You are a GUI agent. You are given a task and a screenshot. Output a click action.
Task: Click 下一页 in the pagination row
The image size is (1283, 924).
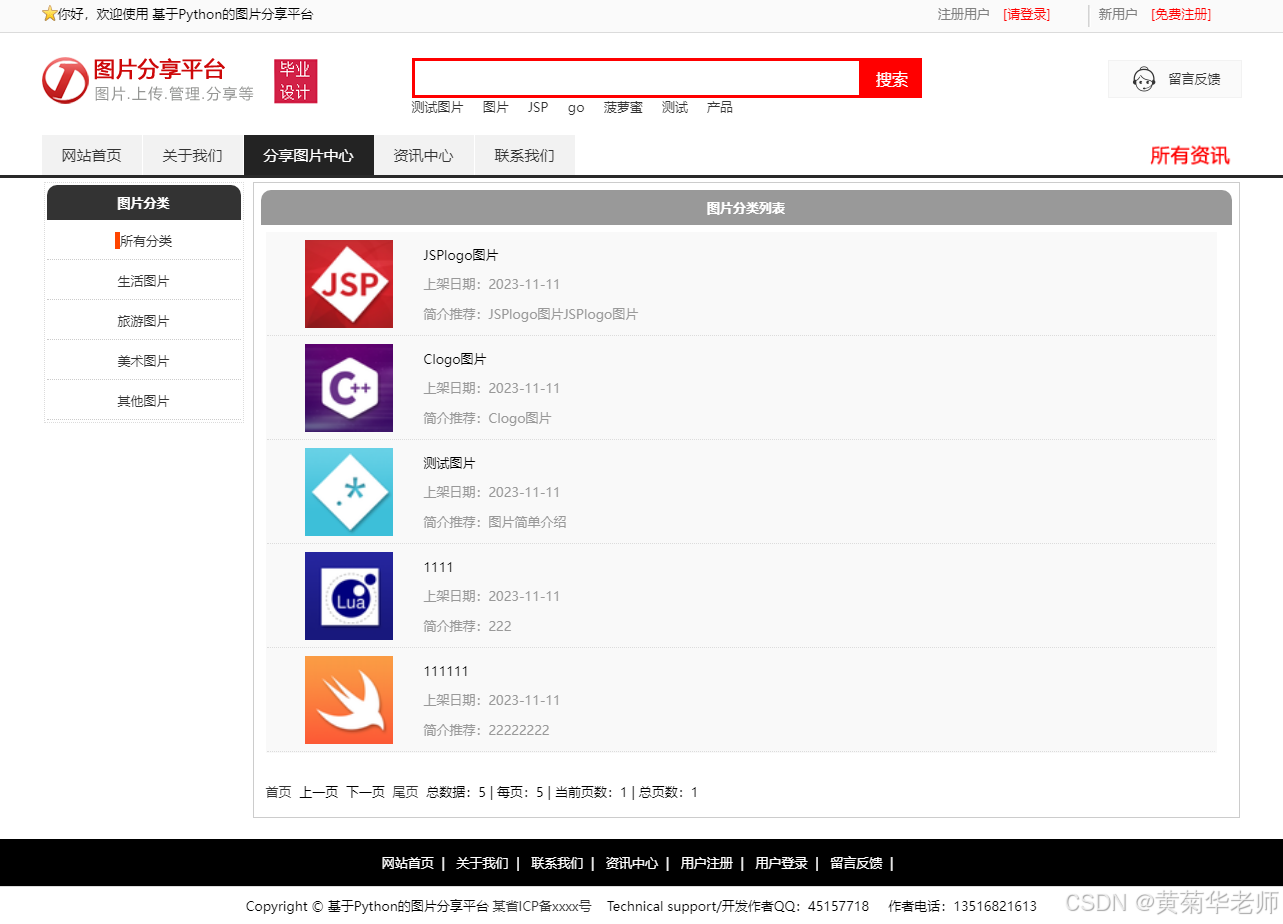364,791
